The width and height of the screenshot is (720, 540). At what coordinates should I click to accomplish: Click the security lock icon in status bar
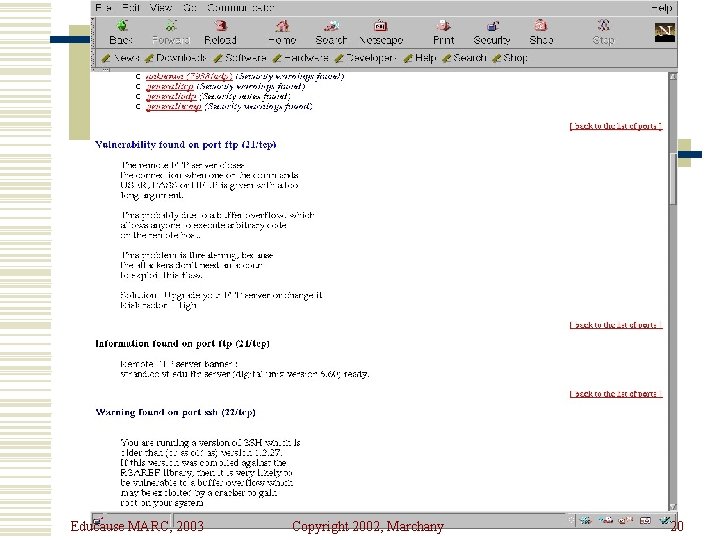(99, 519)
